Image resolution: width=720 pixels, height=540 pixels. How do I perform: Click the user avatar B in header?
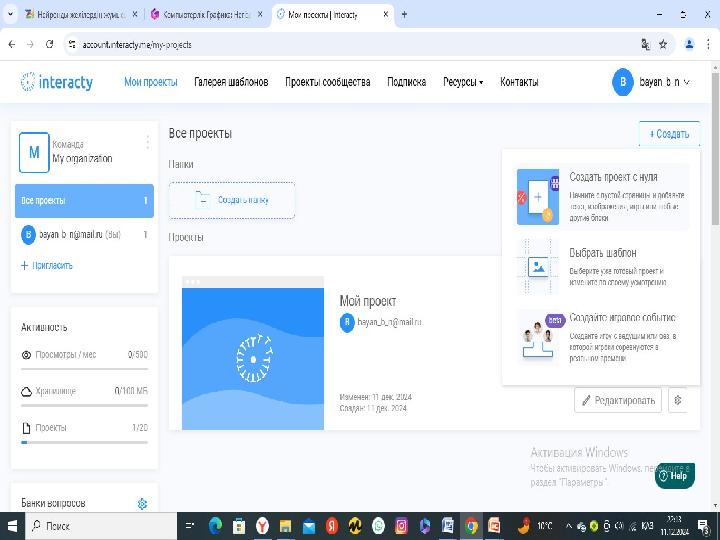[623, 82]
